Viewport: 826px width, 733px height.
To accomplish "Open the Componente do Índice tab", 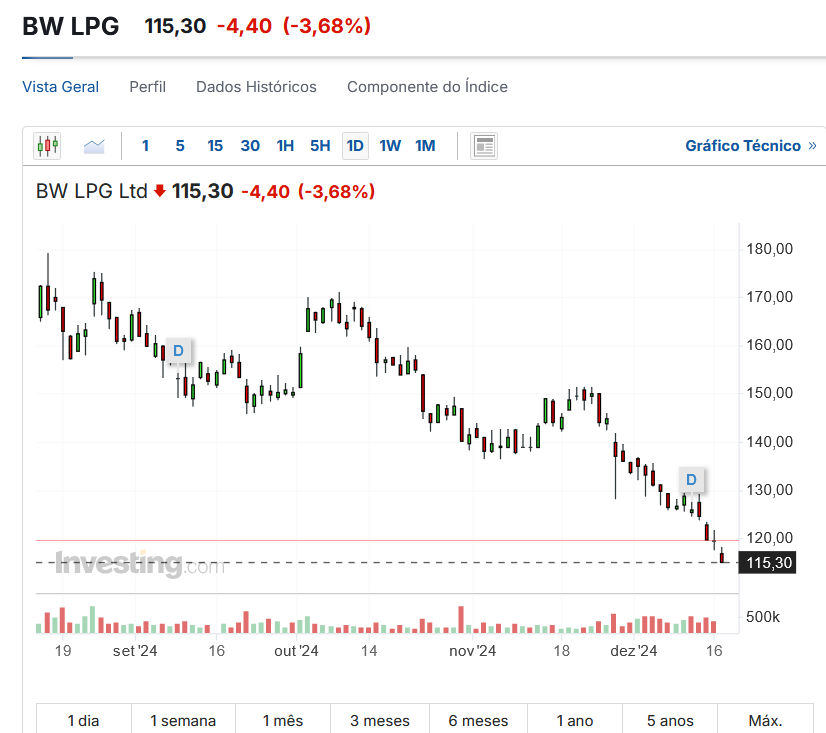I will [x=427, y=86].
